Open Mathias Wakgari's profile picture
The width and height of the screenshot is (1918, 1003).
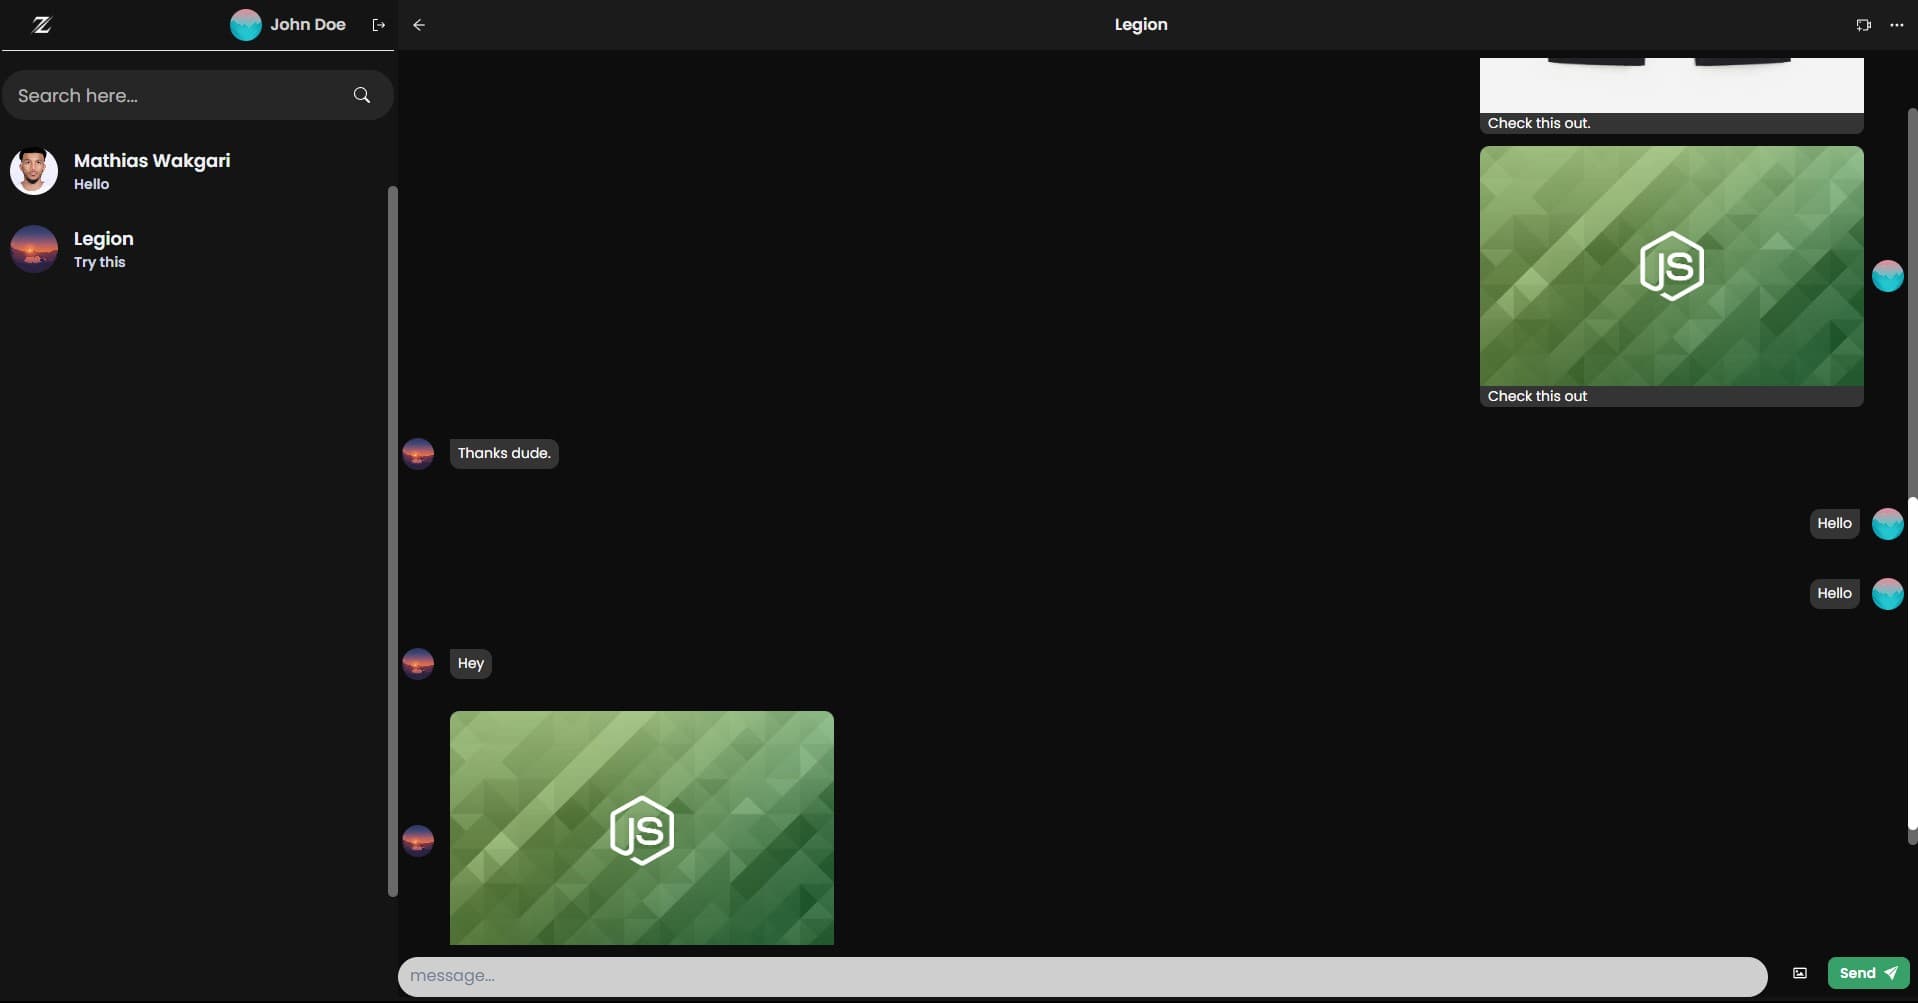point(34,171)
